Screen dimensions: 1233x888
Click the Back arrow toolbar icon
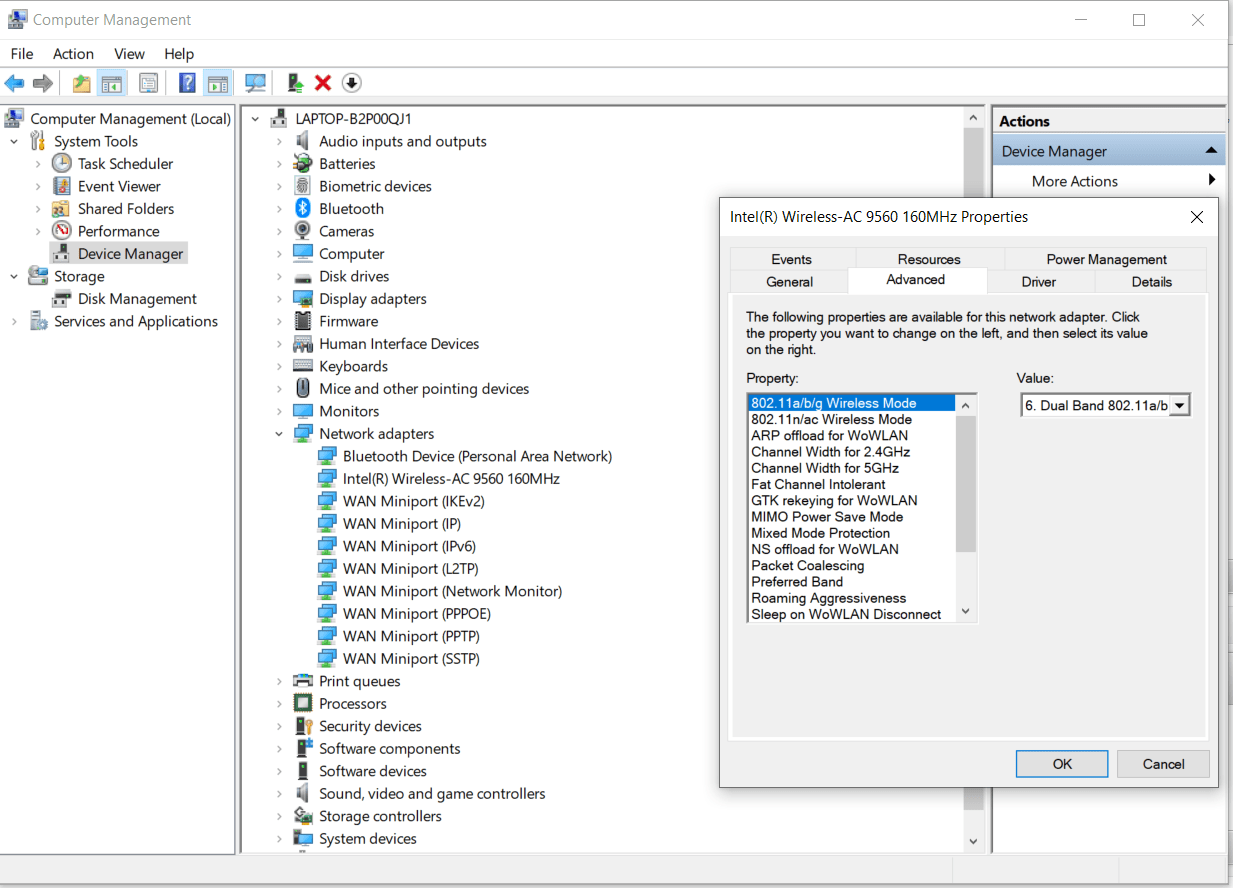pyautogui.click(x=14, y=83)
